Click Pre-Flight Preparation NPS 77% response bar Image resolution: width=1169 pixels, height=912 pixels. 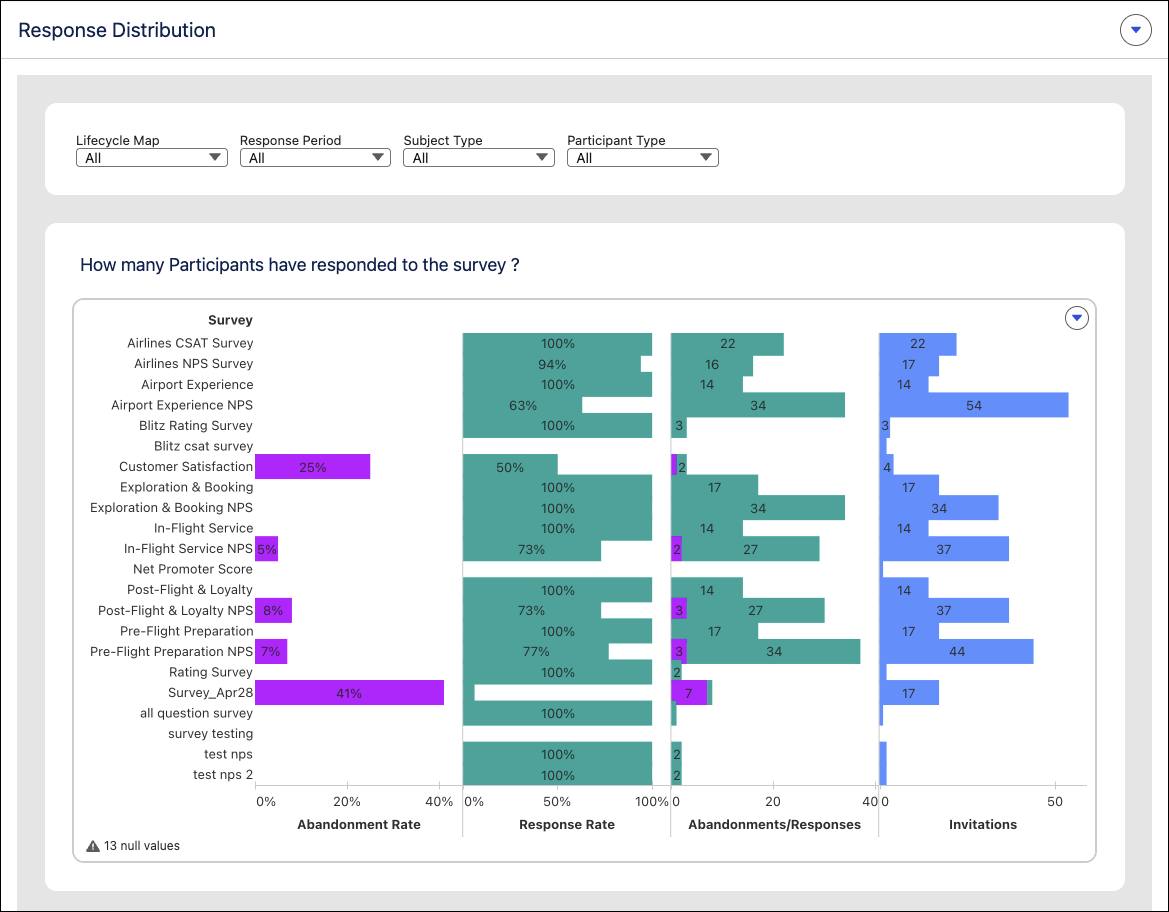(x=536, y=652)
